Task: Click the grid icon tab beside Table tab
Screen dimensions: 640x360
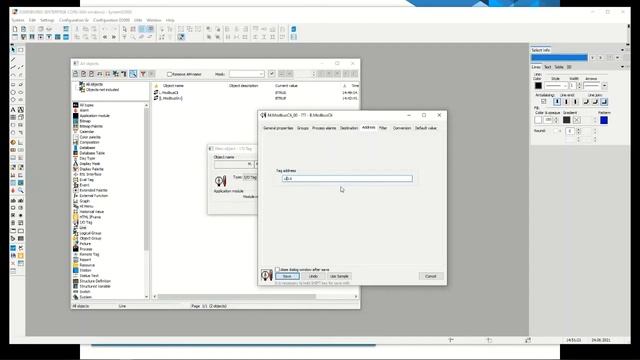Action: pyautogui.click(x=569, y=67)
